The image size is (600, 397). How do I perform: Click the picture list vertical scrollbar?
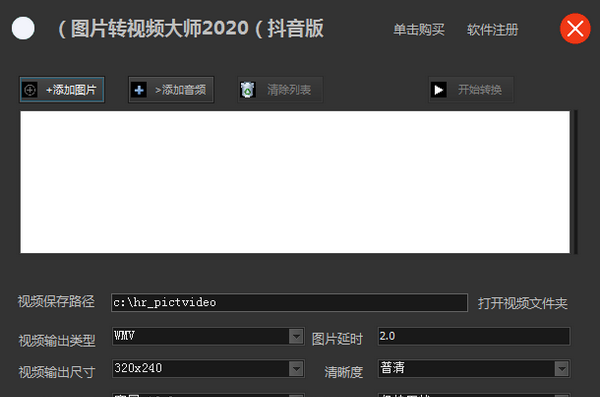(575, 182)
